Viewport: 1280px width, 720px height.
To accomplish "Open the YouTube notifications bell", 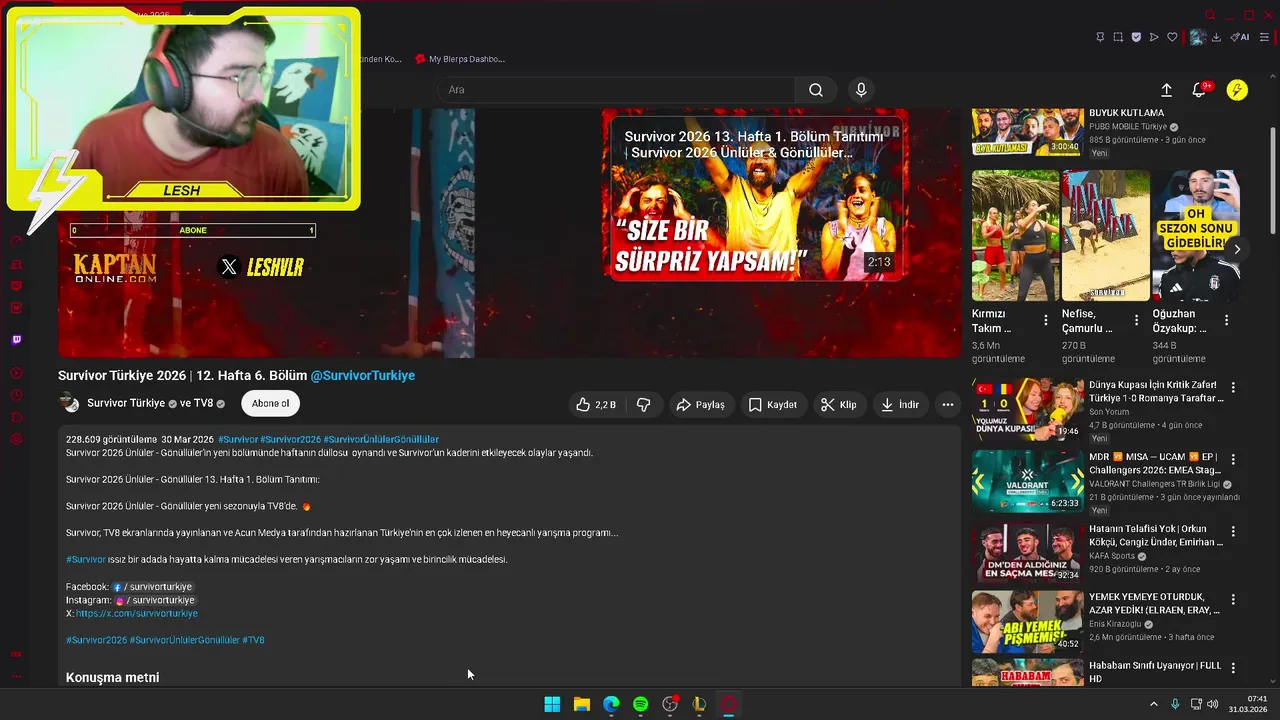I will click(x=1199, y=90).
